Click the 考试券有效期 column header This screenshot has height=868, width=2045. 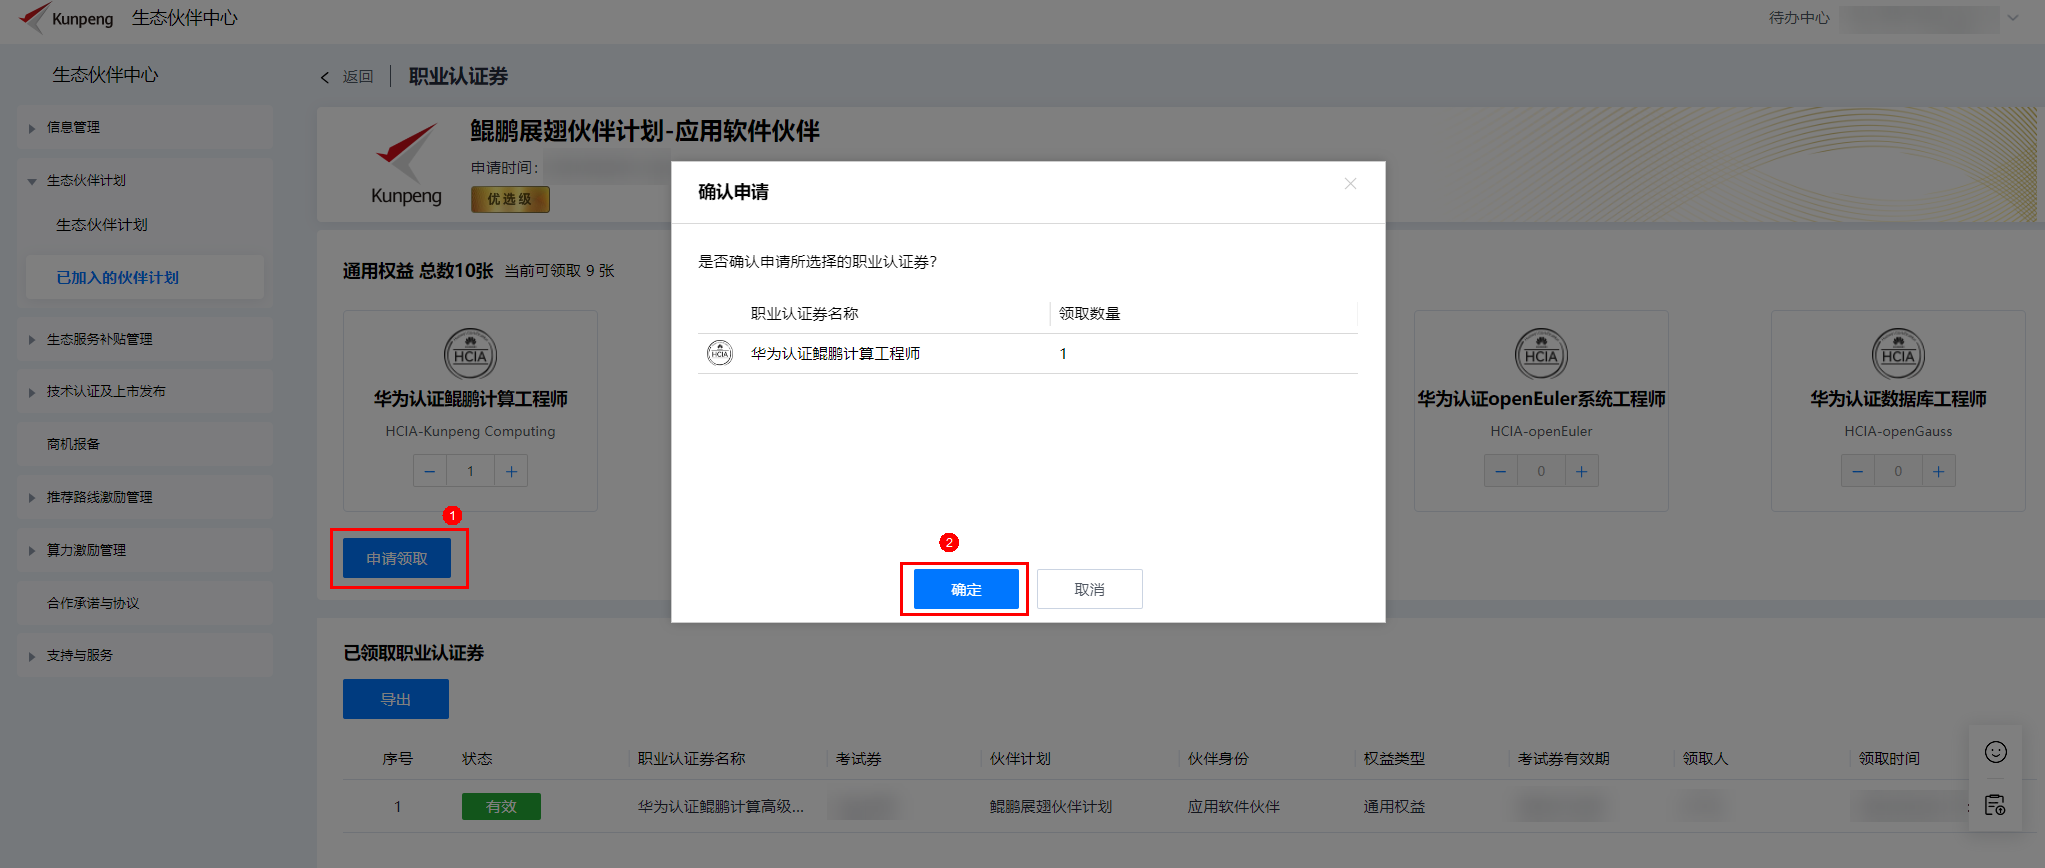(1564, 759)
